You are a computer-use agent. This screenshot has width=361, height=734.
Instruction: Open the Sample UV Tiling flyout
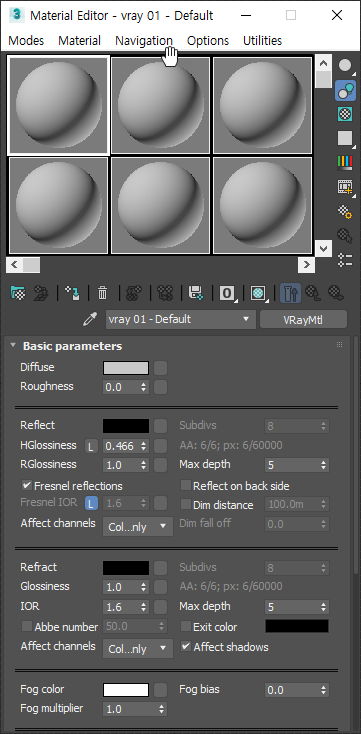point(346,139)
